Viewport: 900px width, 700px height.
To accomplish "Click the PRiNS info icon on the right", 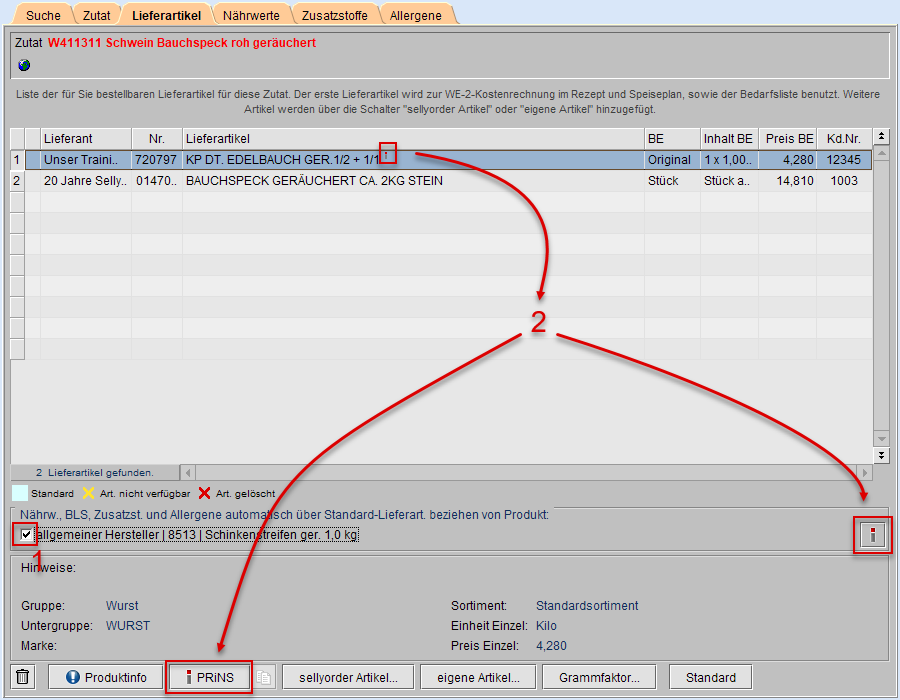I will pyautogui.click(x=873, y=536).
